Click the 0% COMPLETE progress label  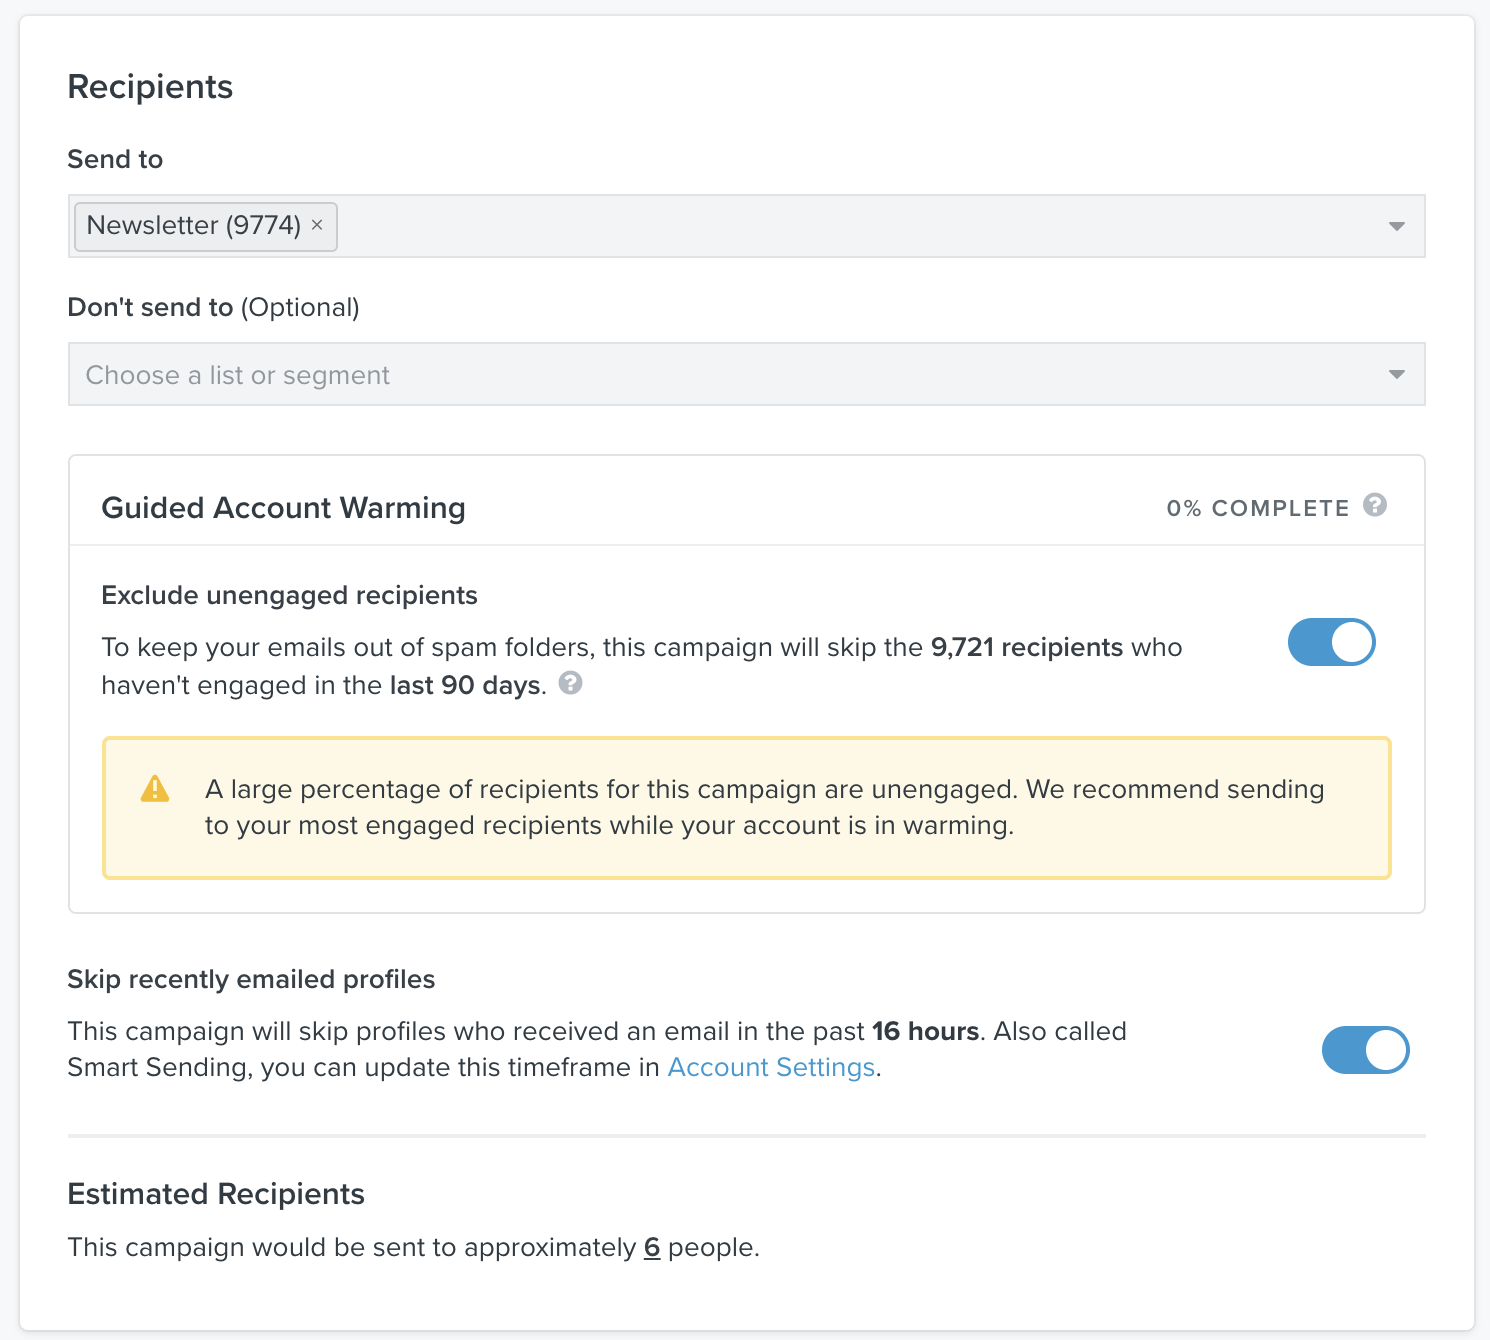1257,508
